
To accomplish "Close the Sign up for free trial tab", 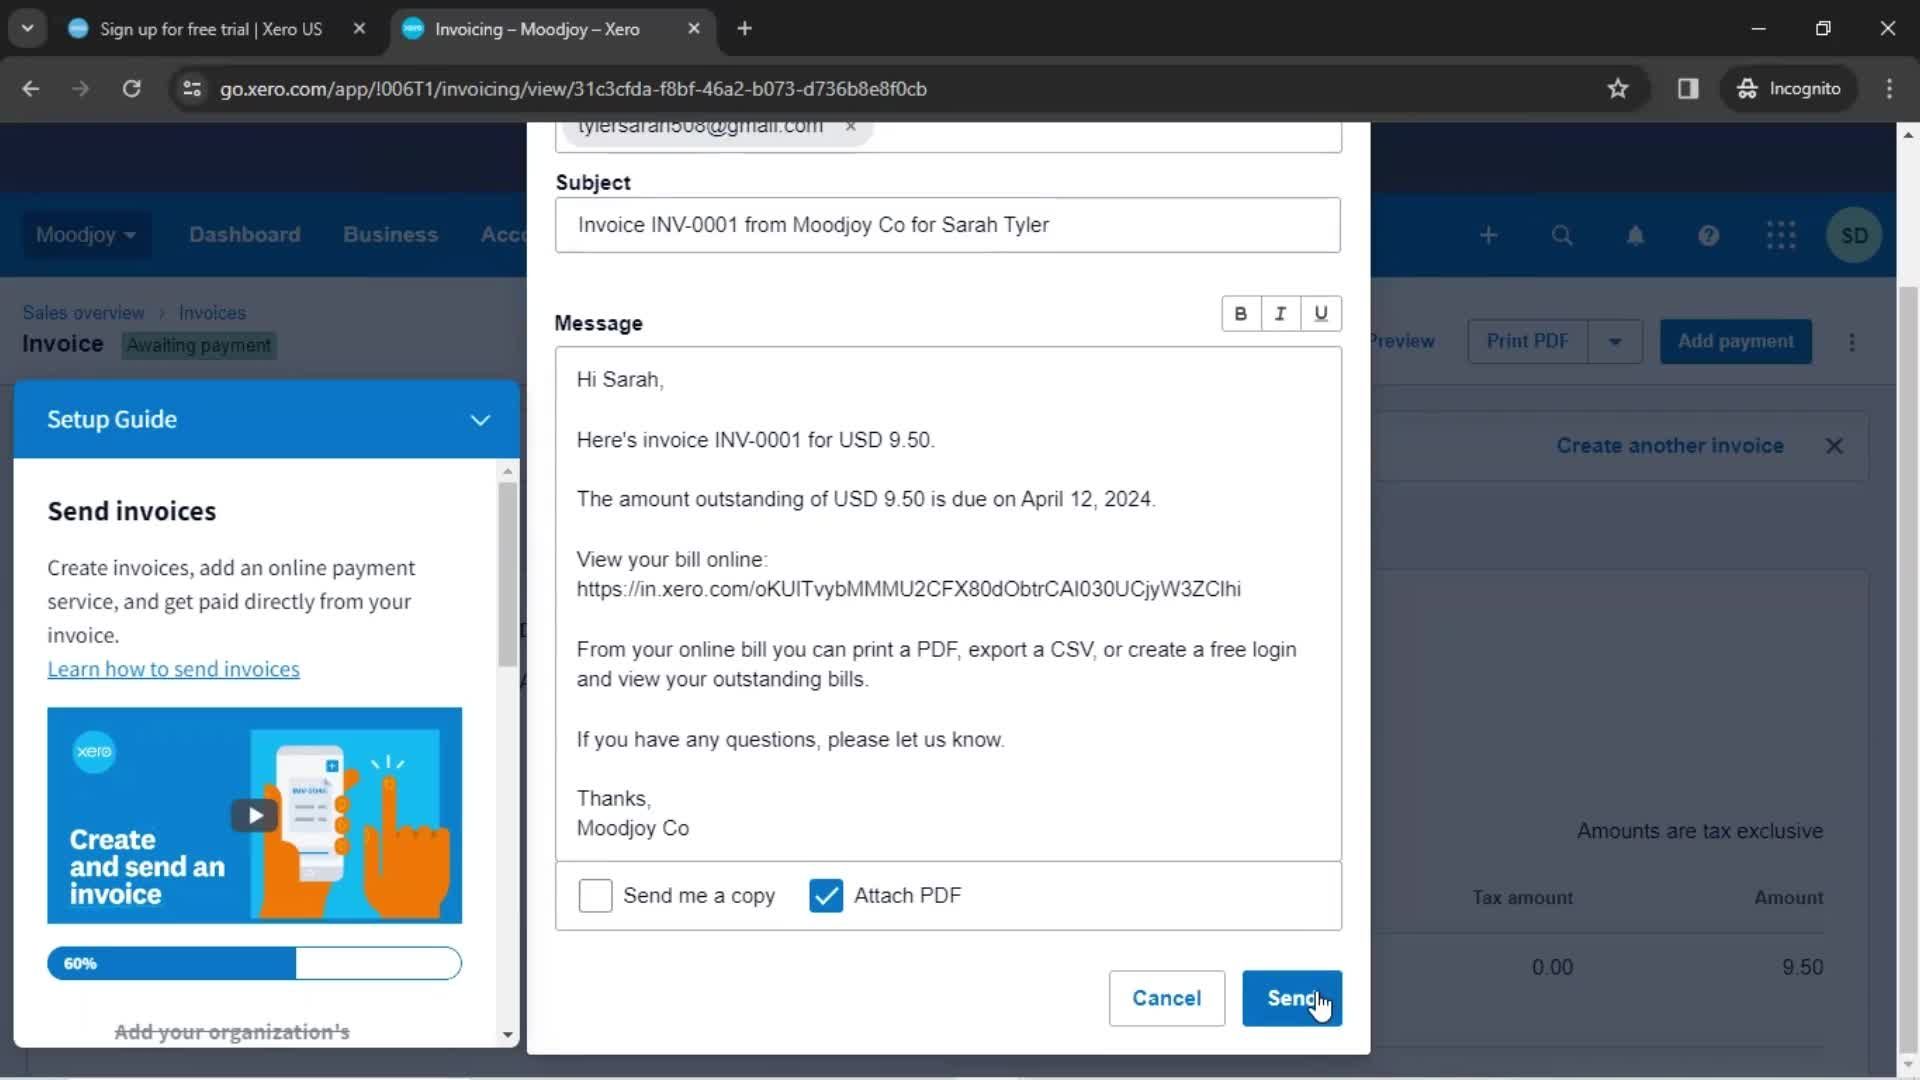I will pos(359,29).
